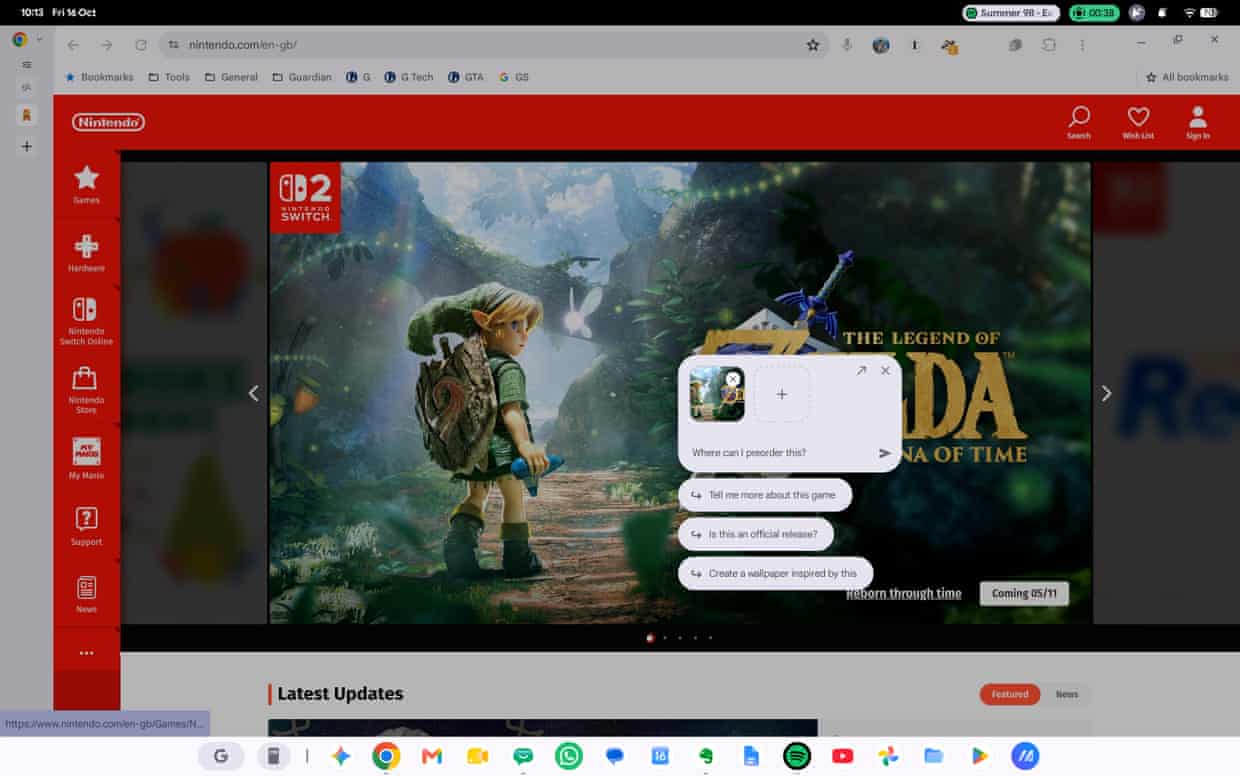Open the GS bookmark

514,77
